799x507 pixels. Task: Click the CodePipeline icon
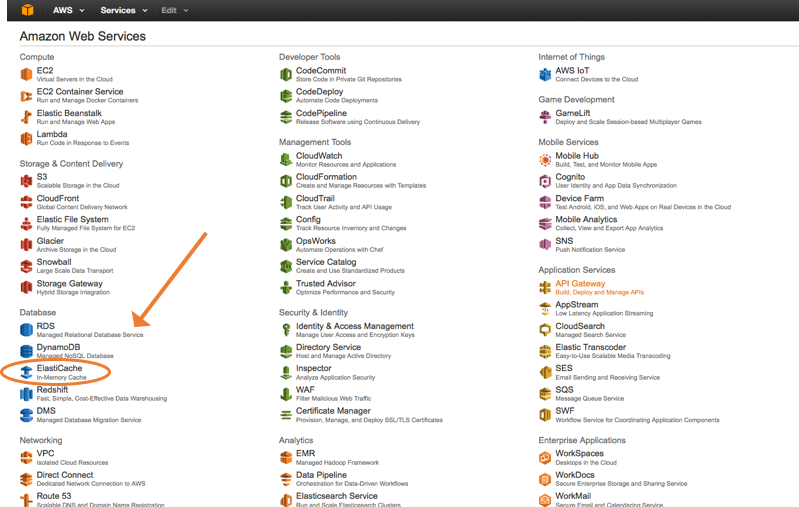pyautogui.click(x=286, y=117)
